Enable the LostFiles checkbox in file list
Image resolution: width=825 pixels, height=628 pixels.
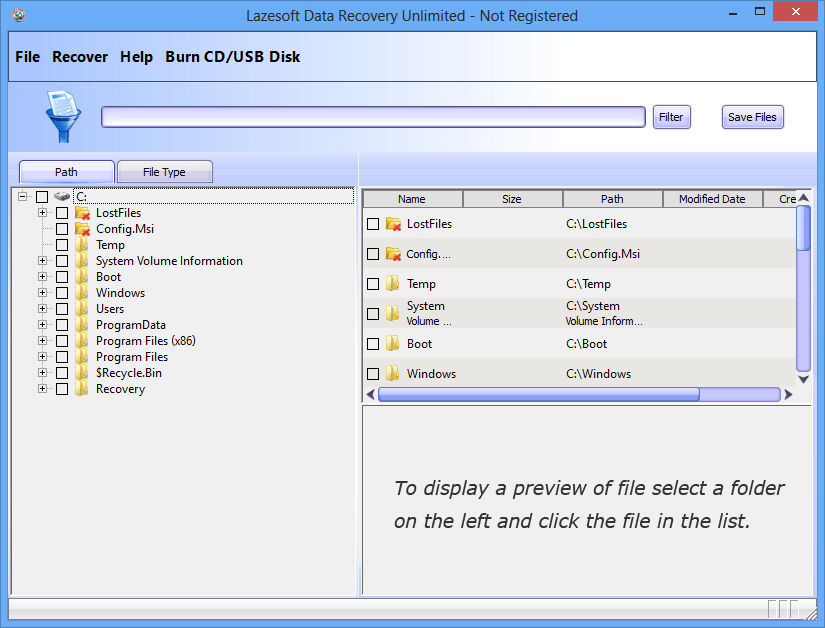coord(373,224)
